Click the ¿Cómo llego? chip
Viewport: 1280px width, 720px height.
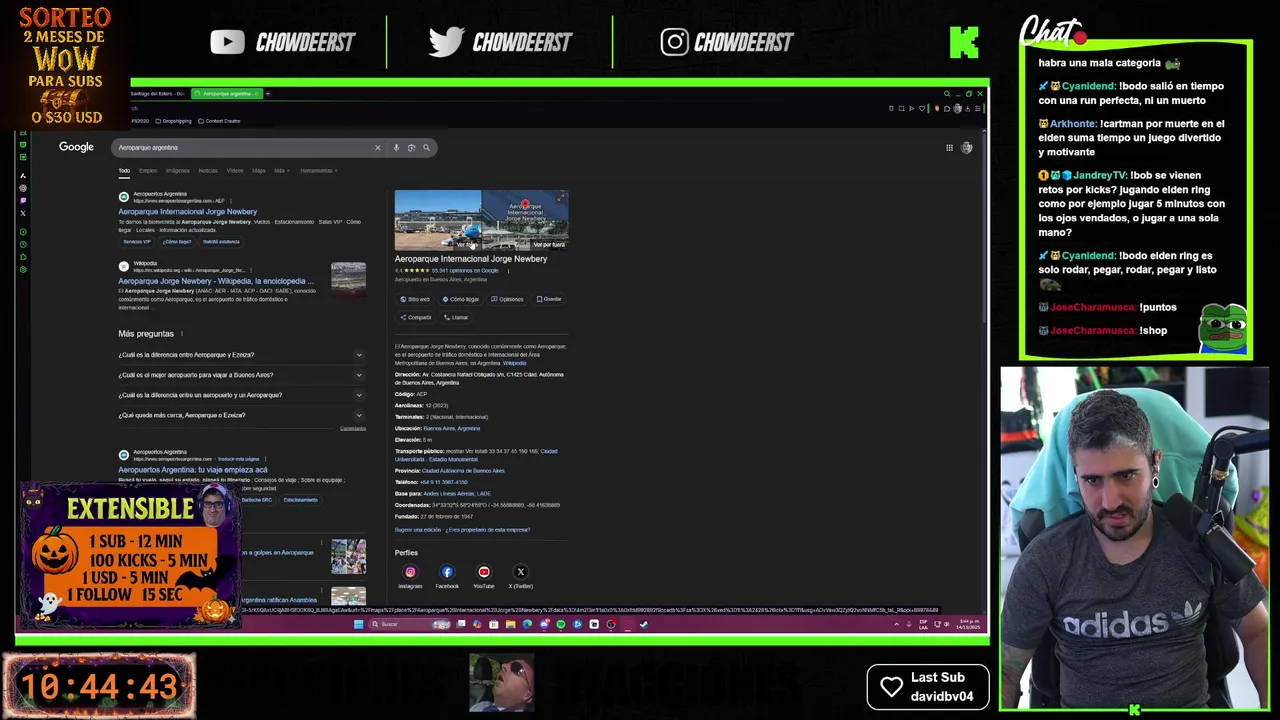177,242
